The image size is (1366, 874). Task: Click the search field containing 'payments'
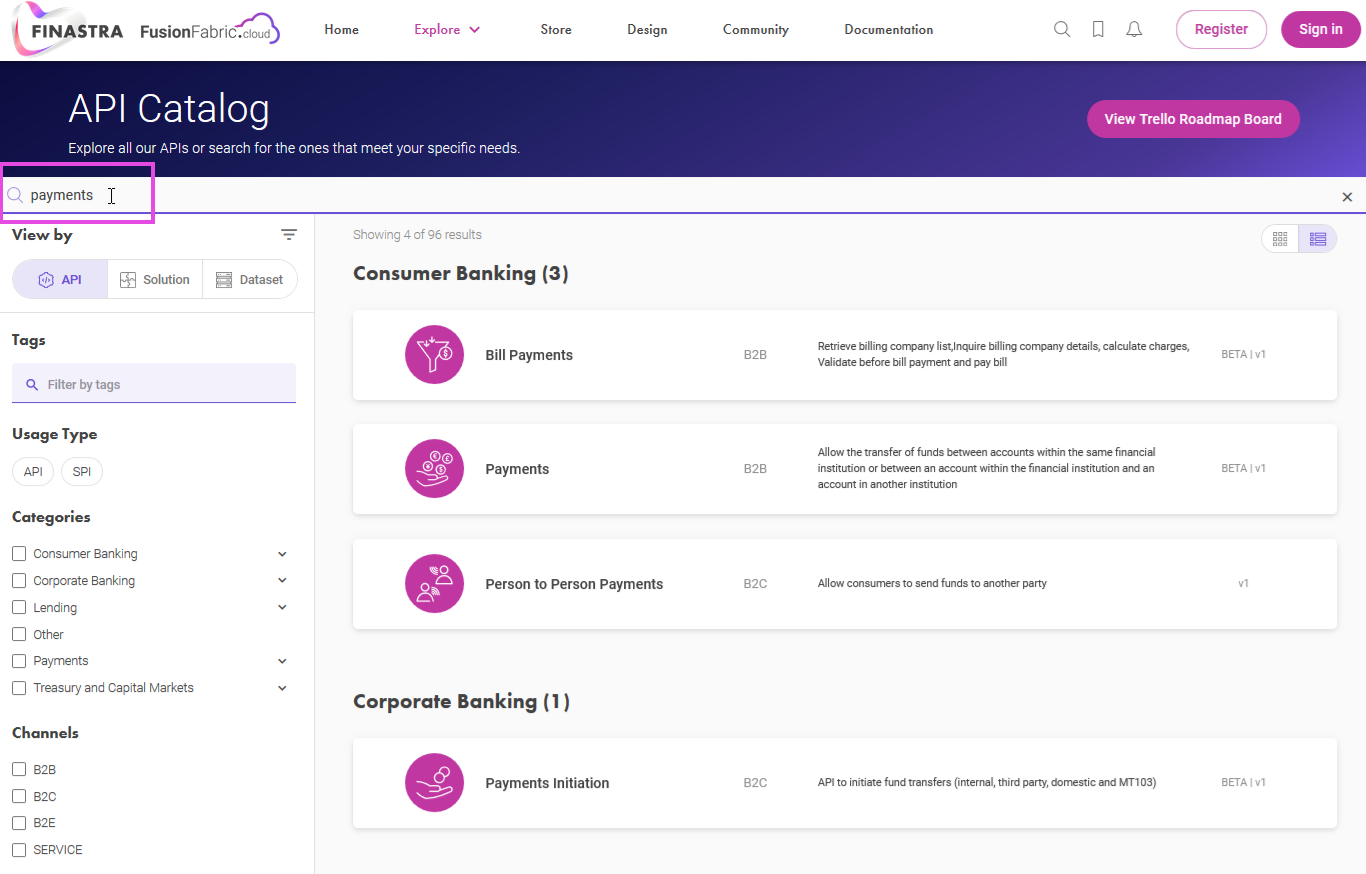coord(683,196)
